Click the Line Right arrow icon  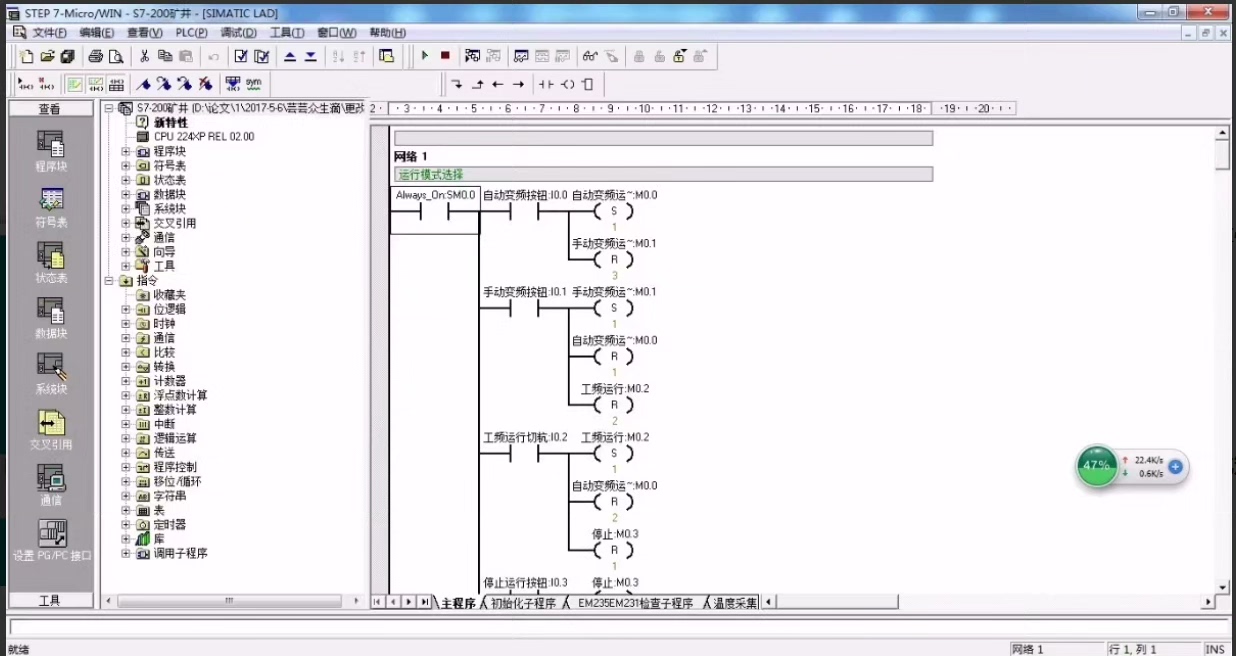518,84
